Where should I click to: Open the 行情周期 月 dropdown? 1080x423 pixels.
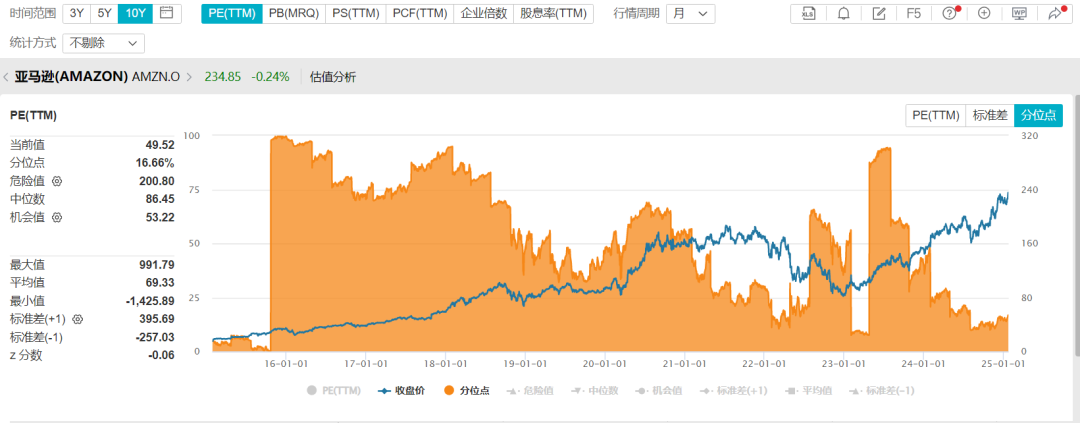(692, 14)
